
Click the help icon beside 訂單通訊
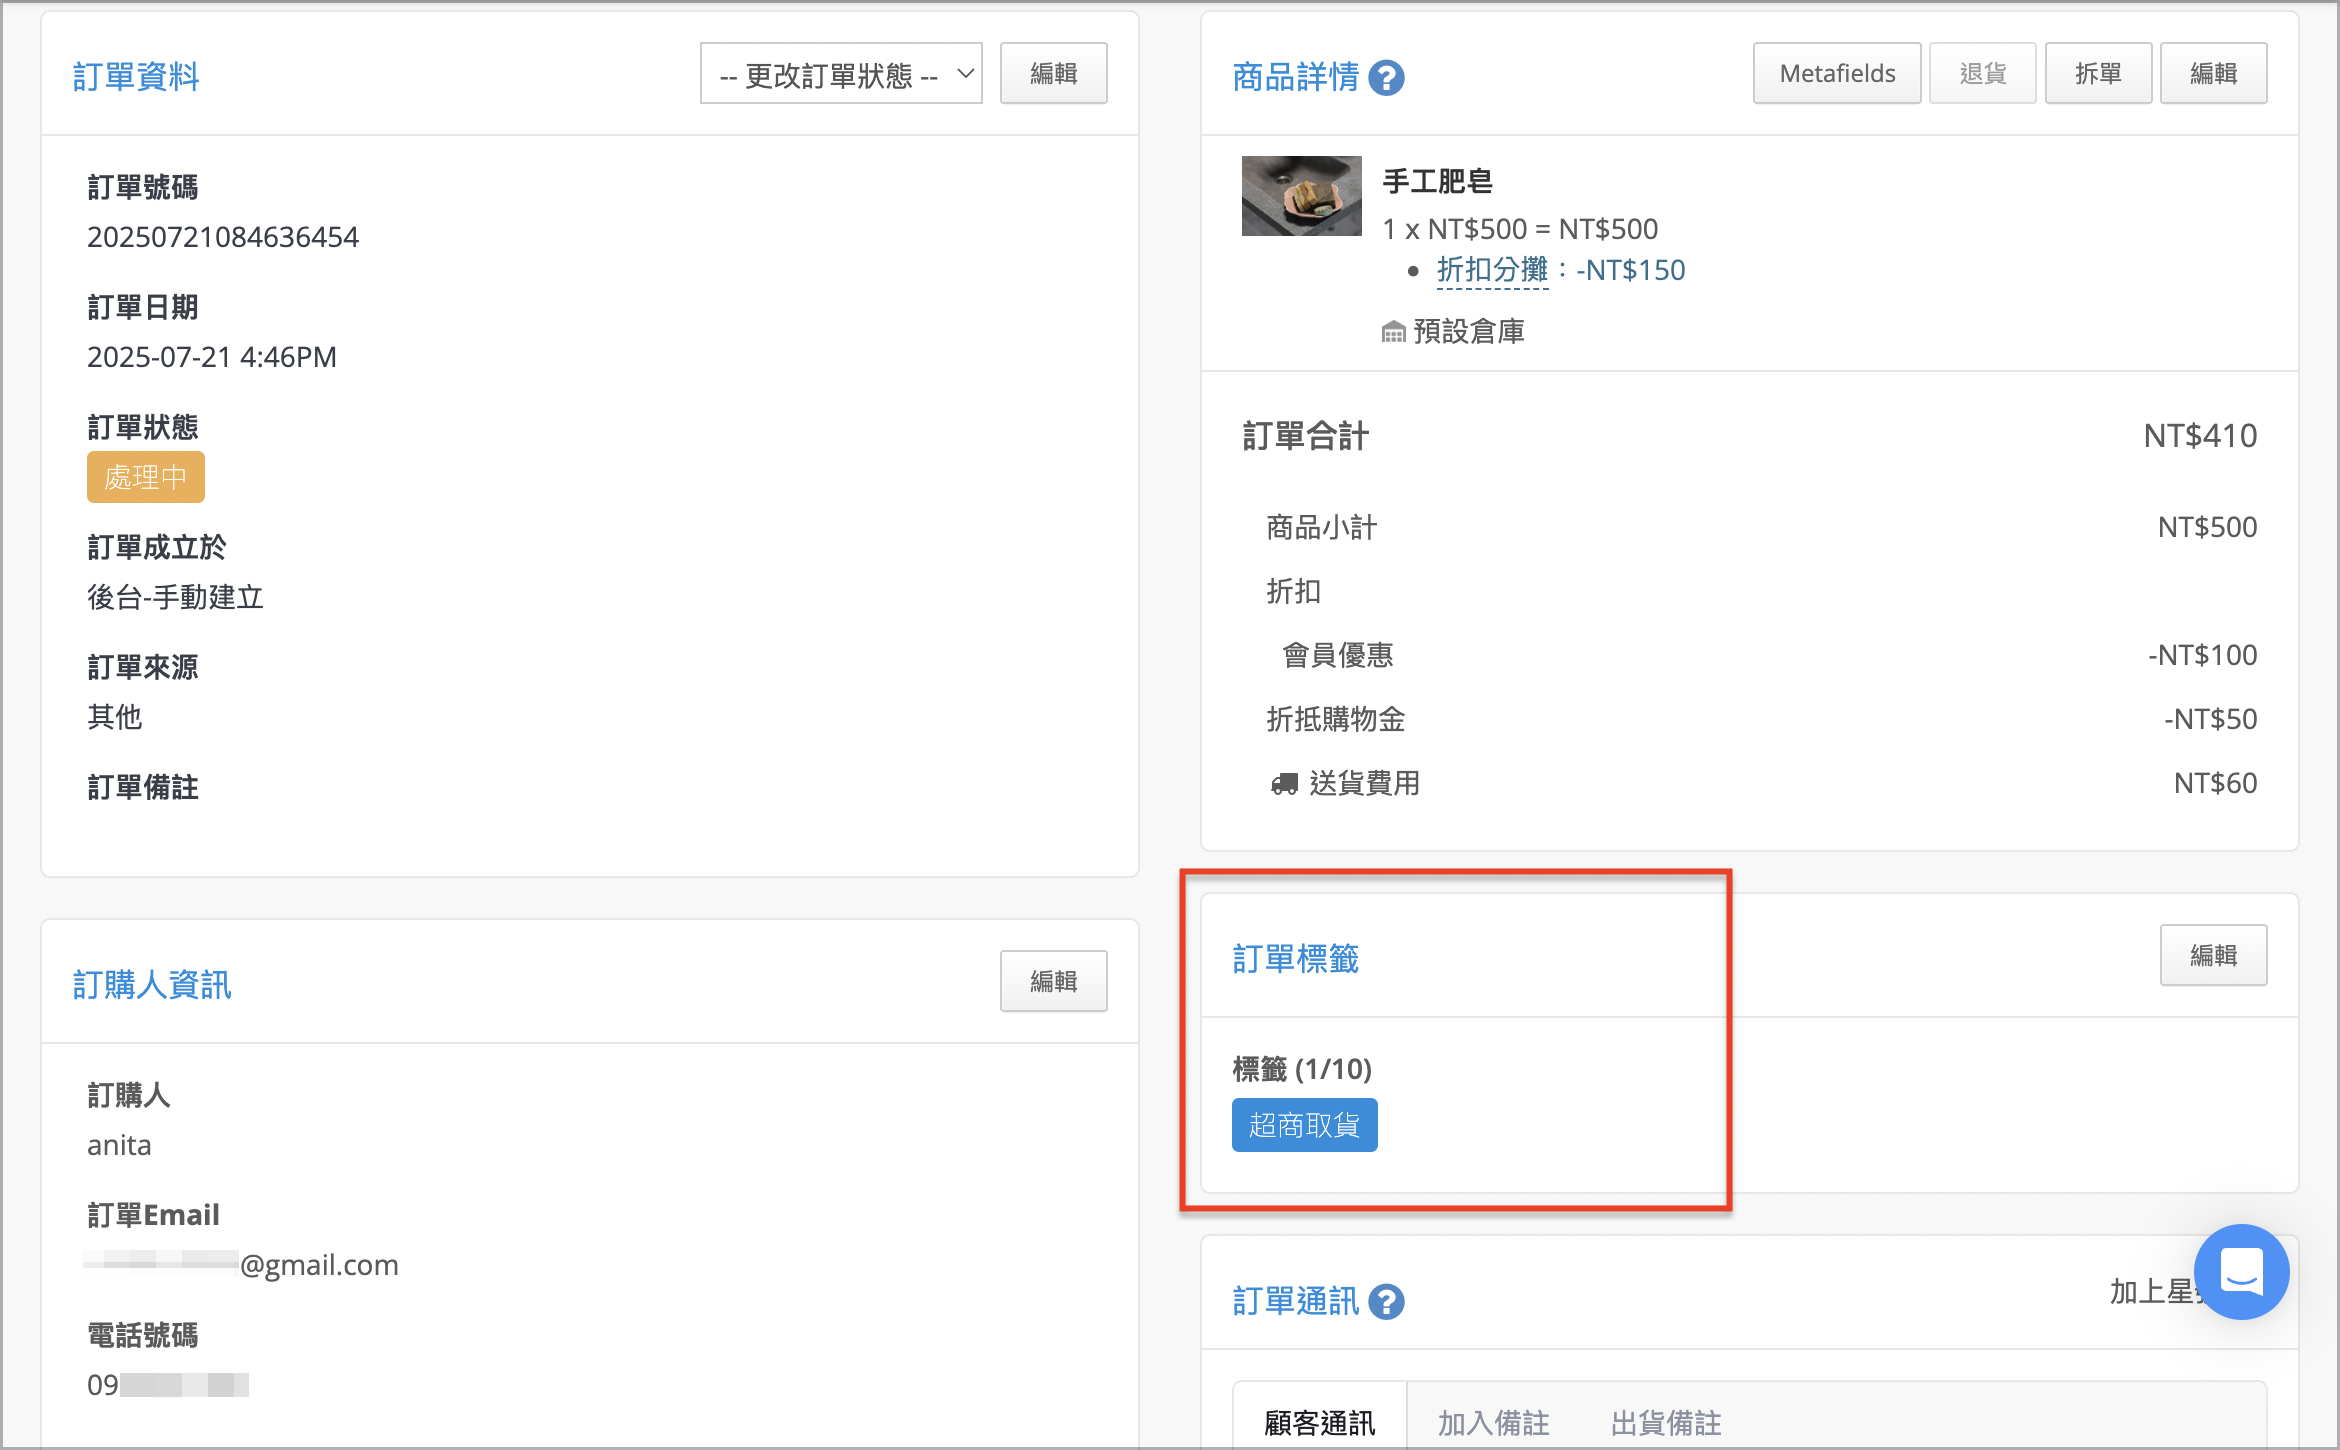click(x=1386, y=1302)
